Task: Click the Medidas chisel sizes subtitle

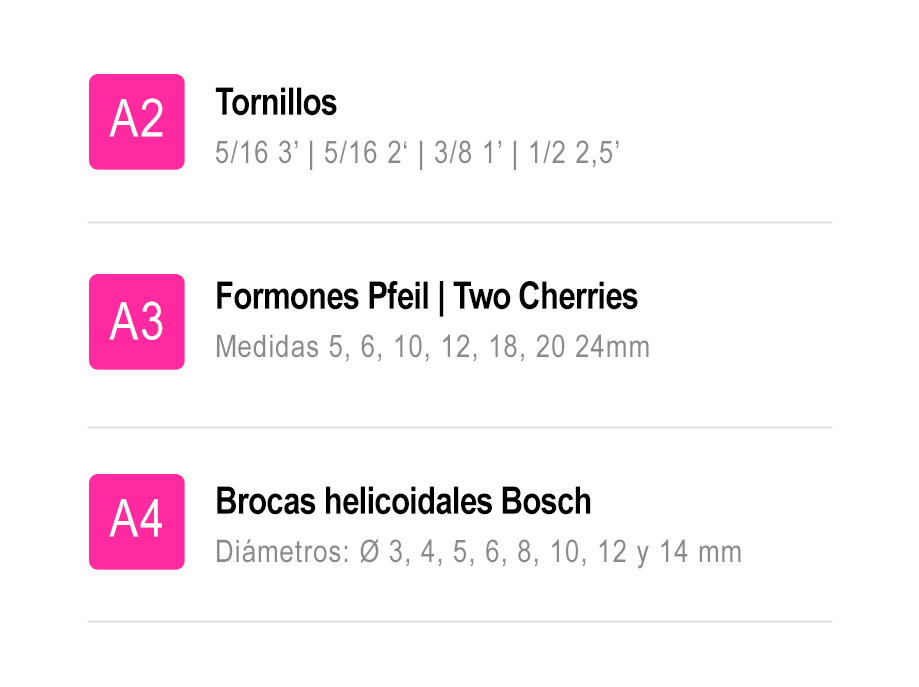Action: (433, 346)
